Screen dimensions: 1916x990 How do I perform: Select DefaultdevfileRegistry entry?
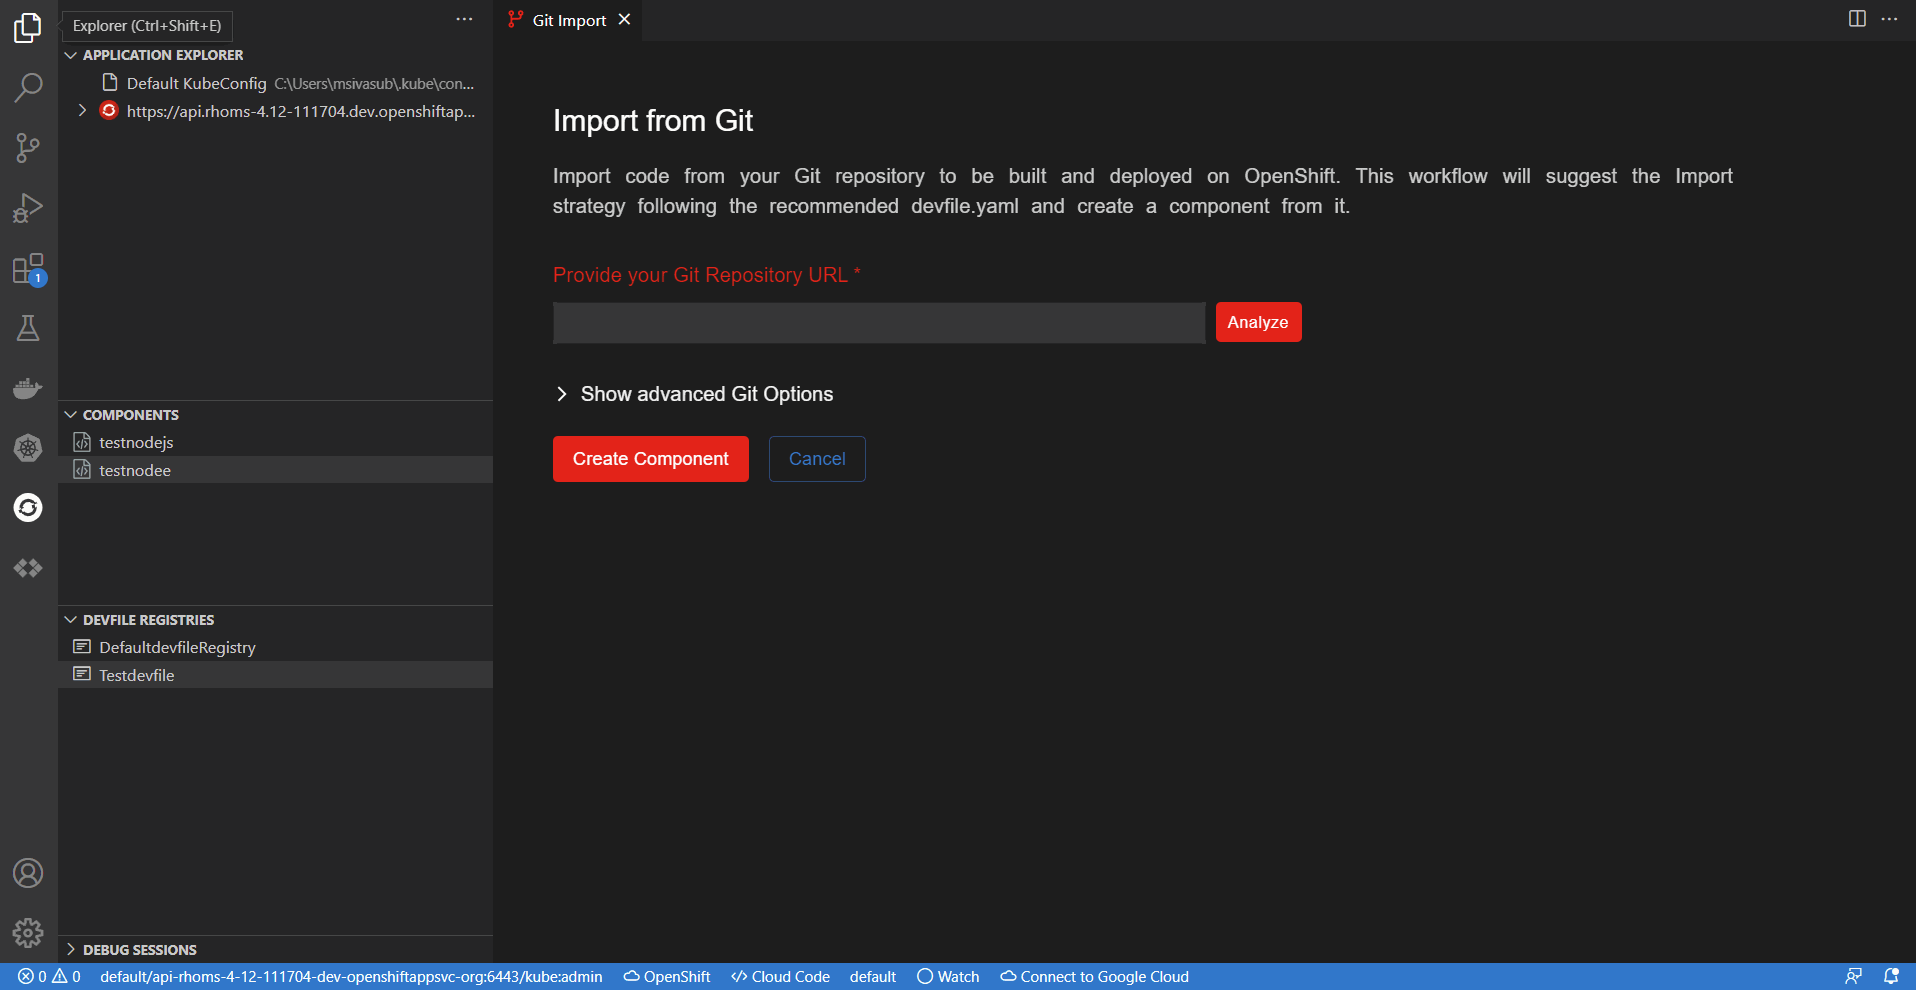(275, 647)
